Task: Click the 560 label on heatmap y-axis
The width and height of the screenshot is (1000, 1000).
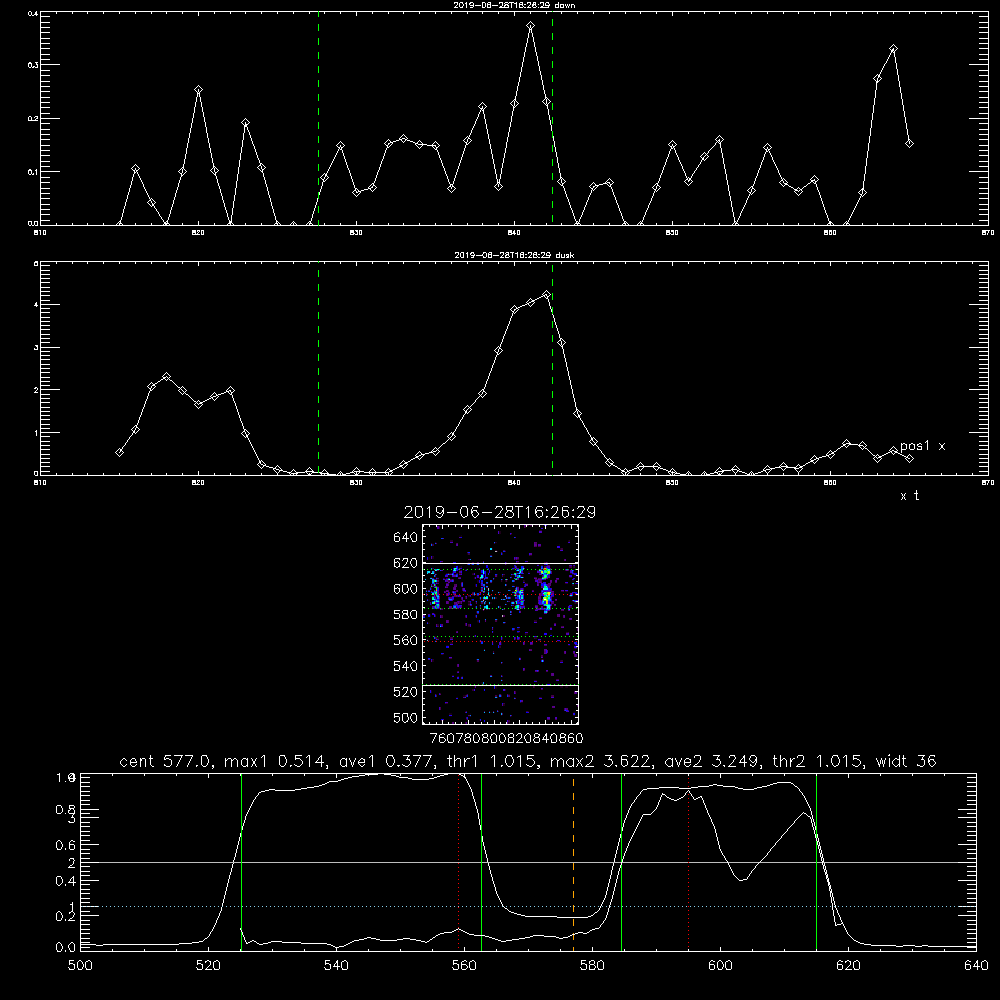Action: [406, 640]
